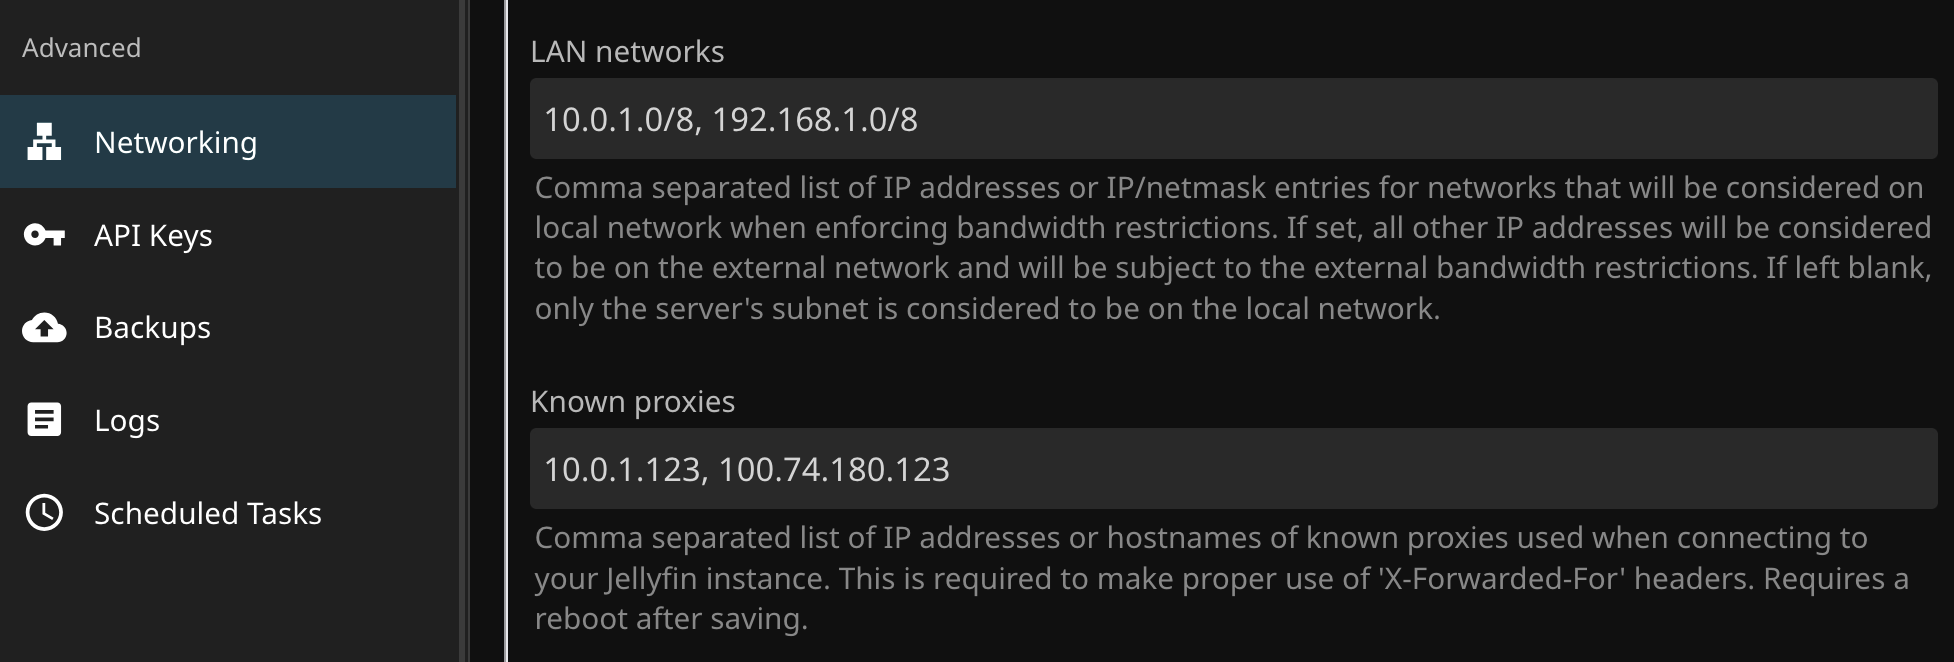Click the Known proxies help description text
Image resolution: width=1954 pixels, height=662 pixels.
pos(1220,578)
